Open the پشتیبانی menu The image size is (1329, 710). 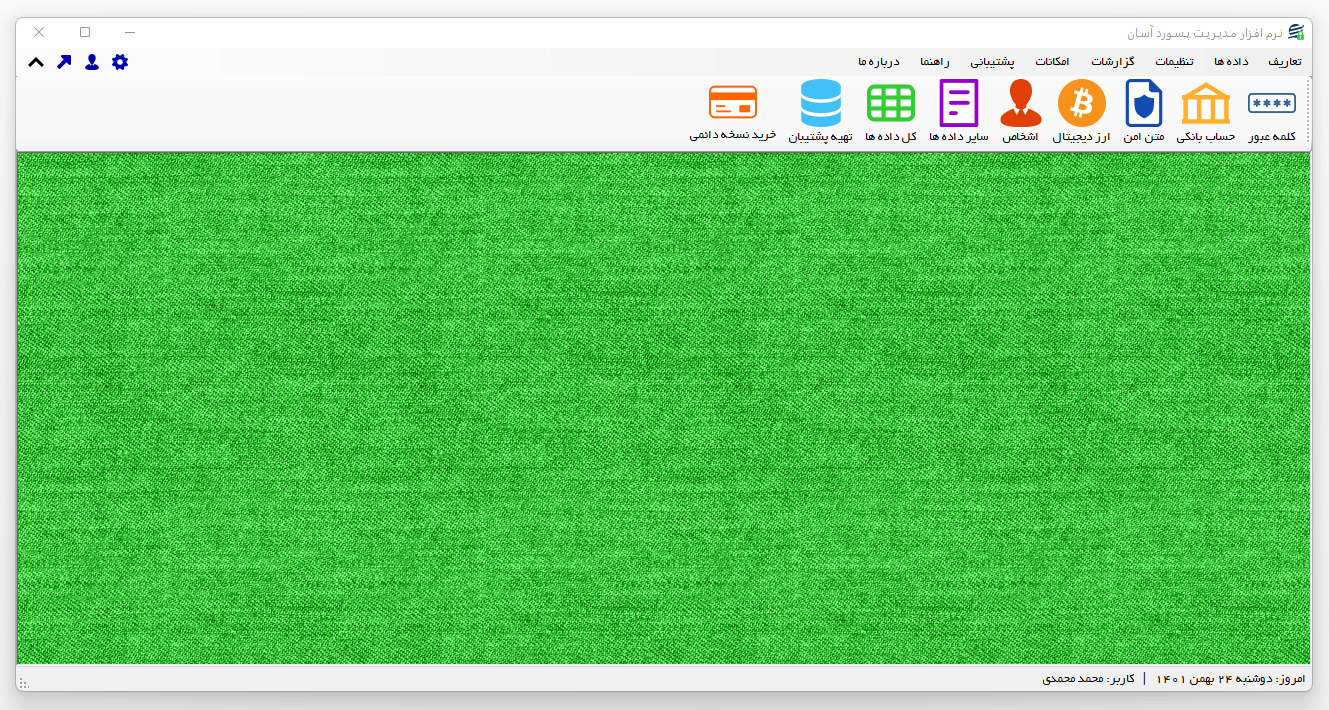coord(992,62)
